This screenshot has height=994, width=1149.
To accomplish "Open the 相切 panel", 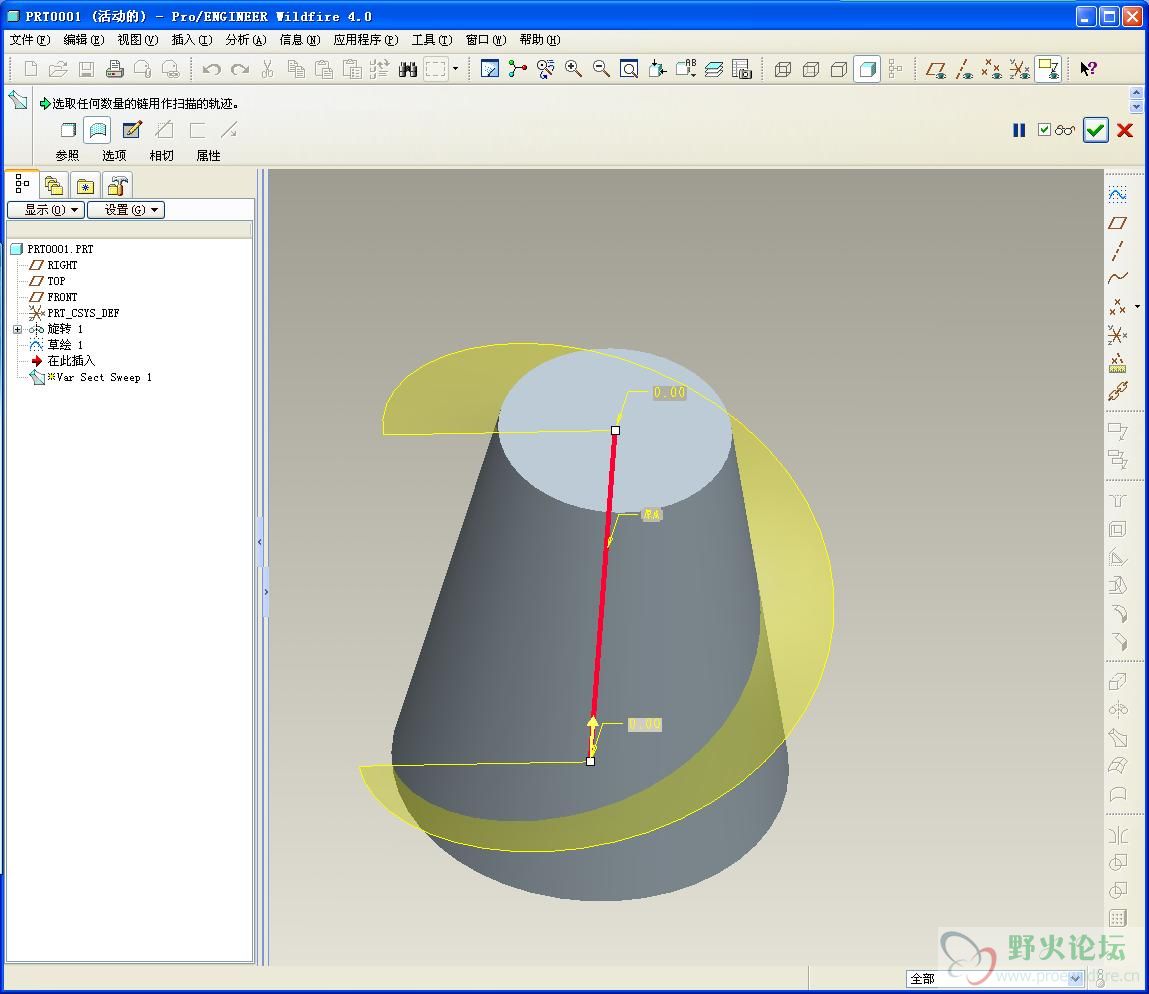I will 161,155.
